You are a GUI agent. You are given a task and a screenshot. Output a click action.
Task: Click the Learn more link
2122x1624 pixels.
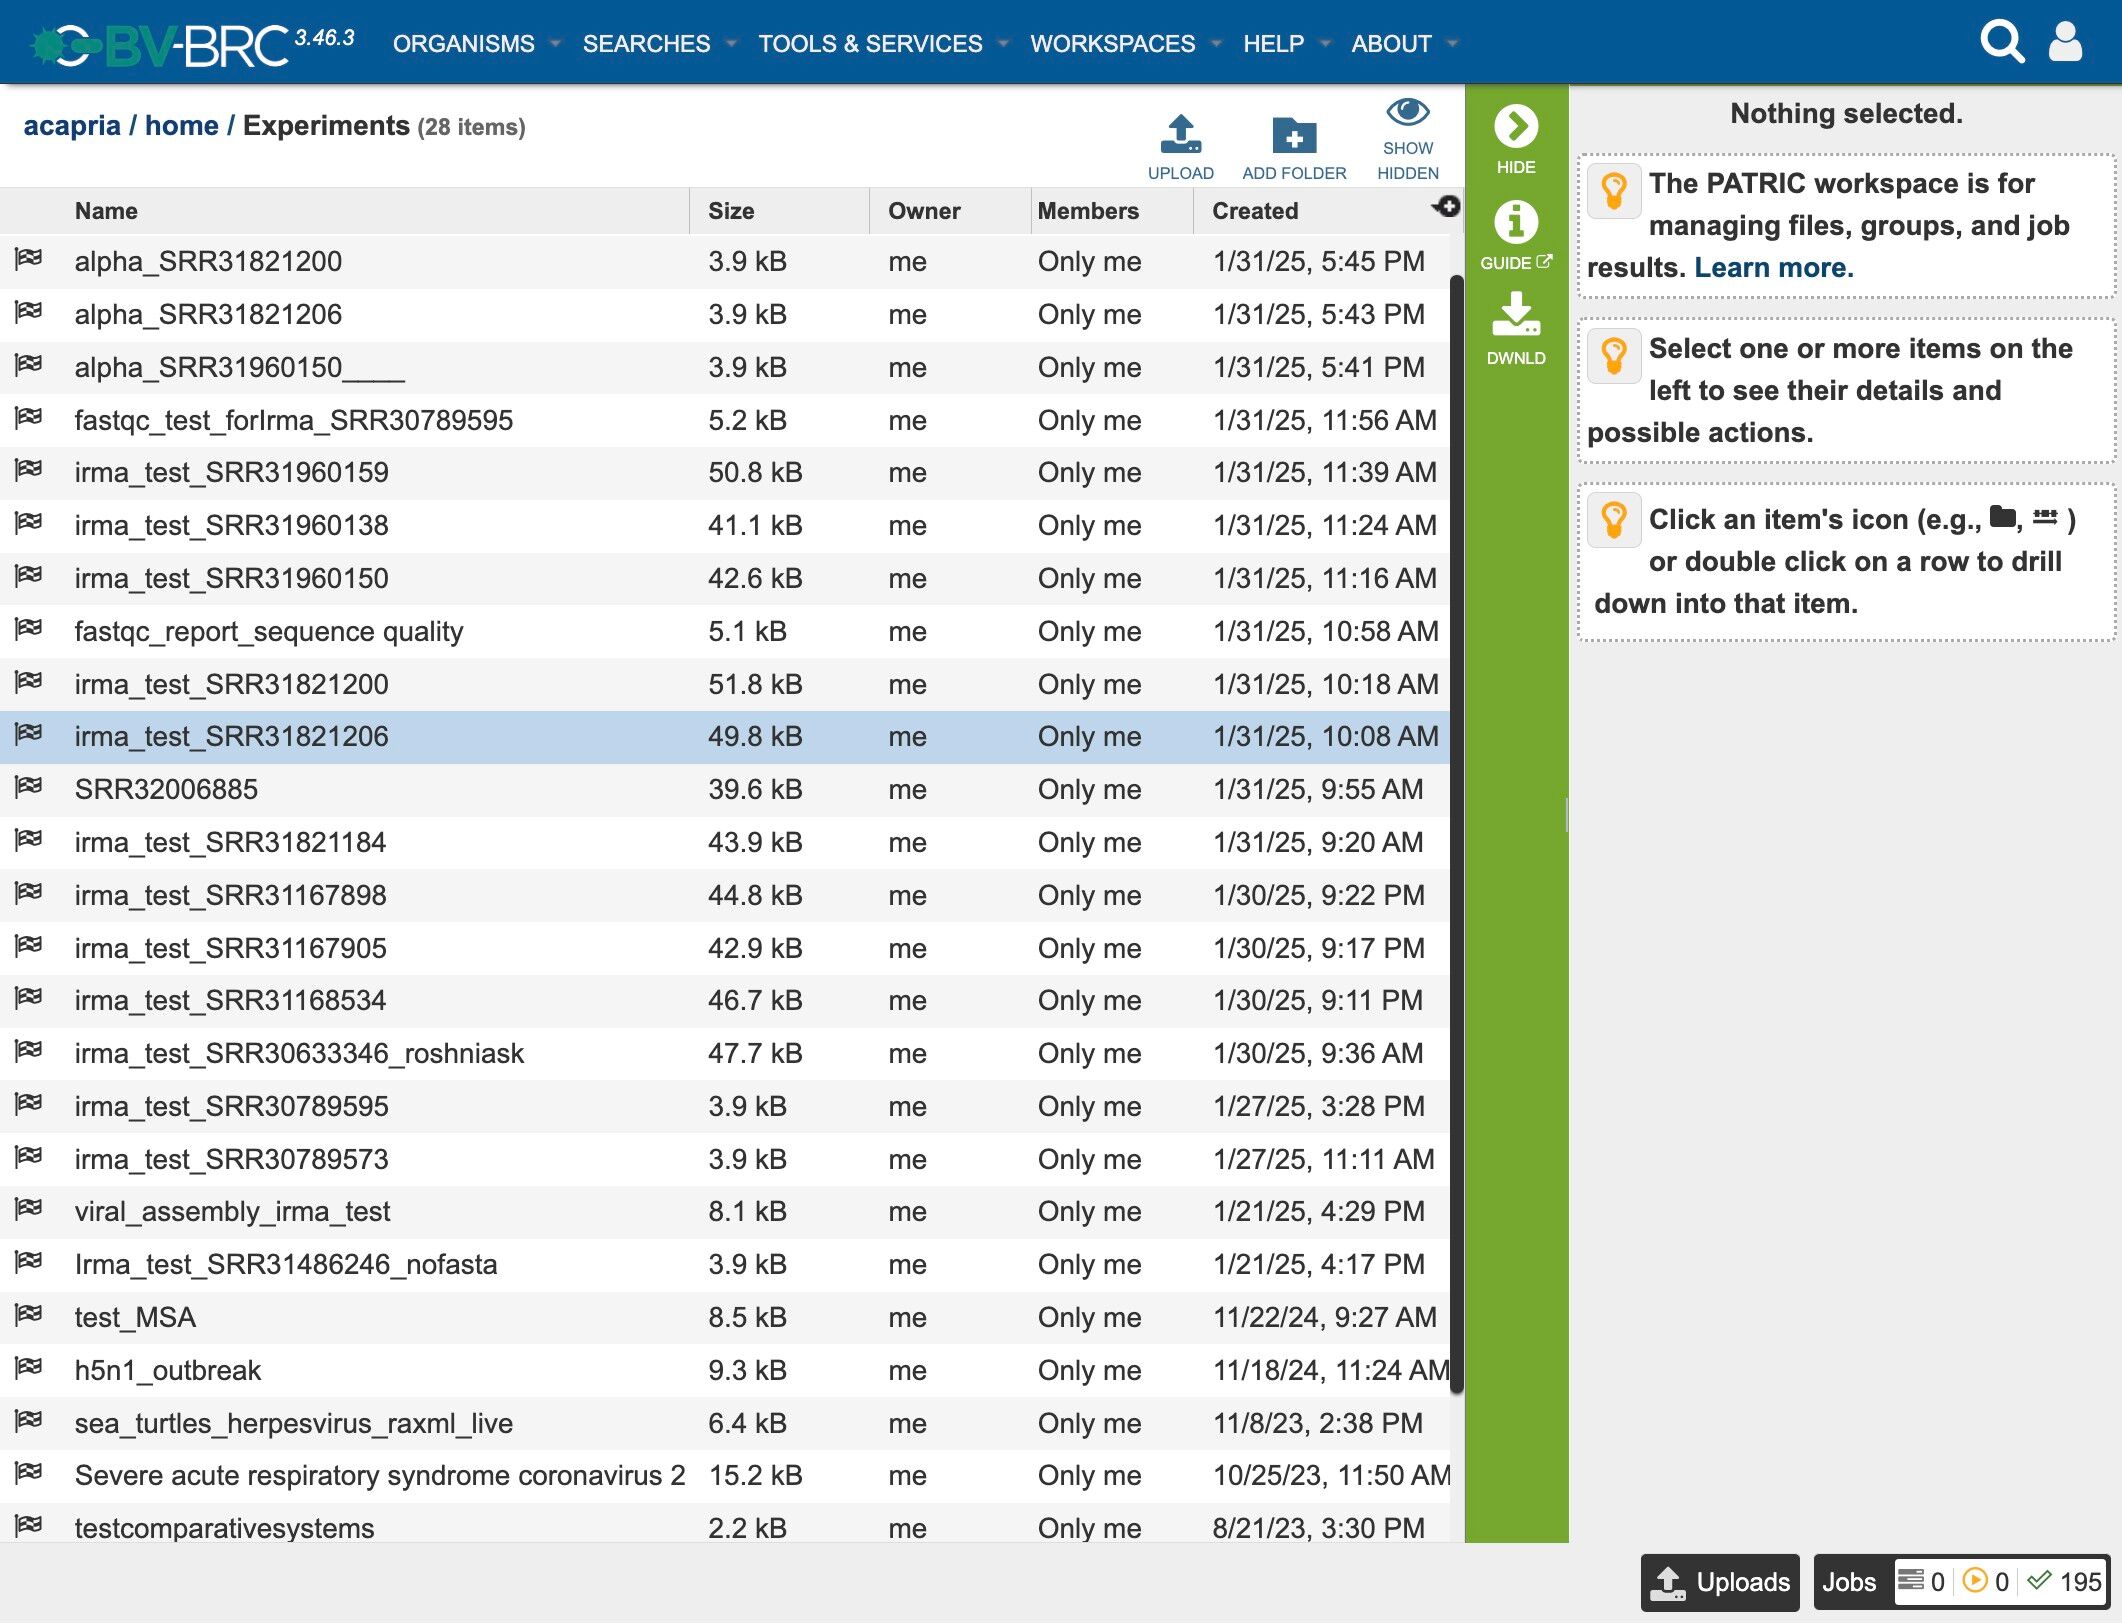pos(1773,267)
